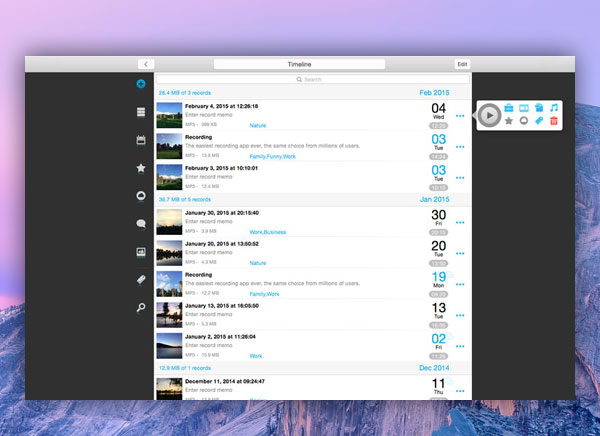
Task: Click the magnifier search icon in the sidebar
Action: 141,307
